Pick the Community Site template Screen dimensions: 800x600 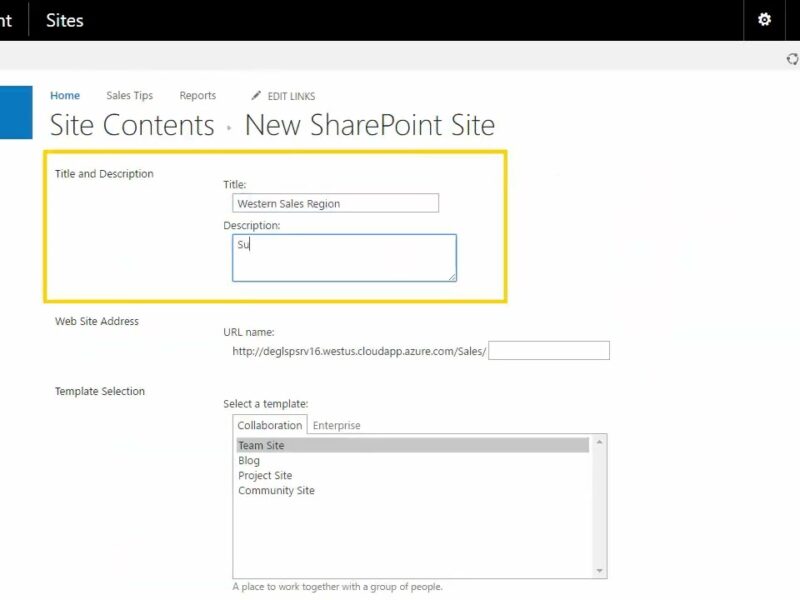pyautogui.click(x=276, y=491)
